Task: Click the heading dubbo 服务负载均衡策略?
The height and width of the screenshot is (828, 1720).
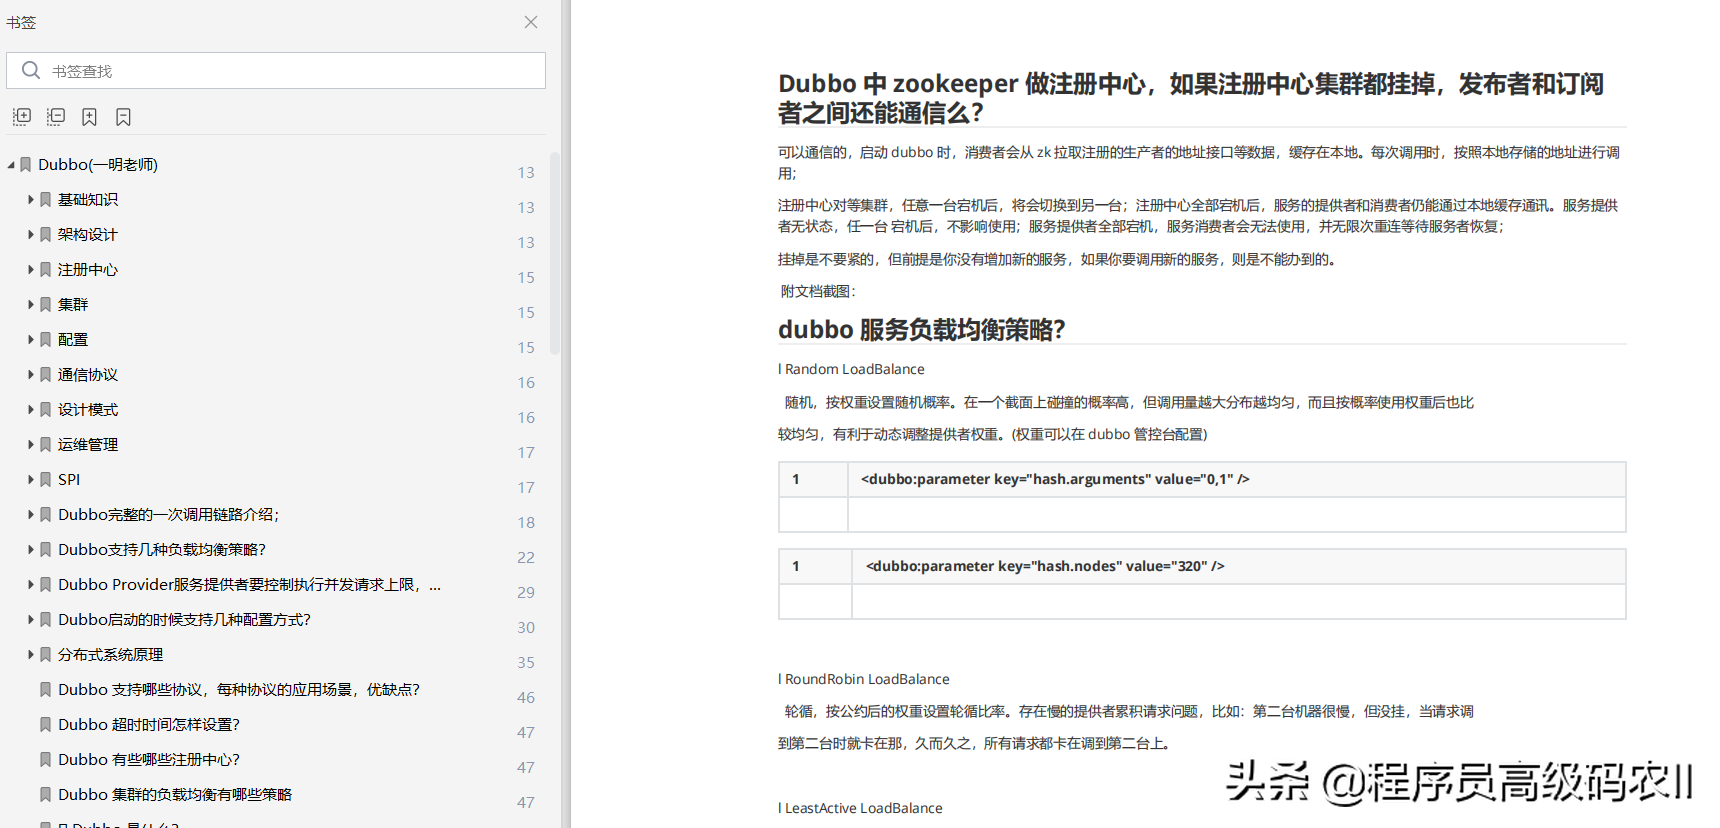Action: coord(922,330)
